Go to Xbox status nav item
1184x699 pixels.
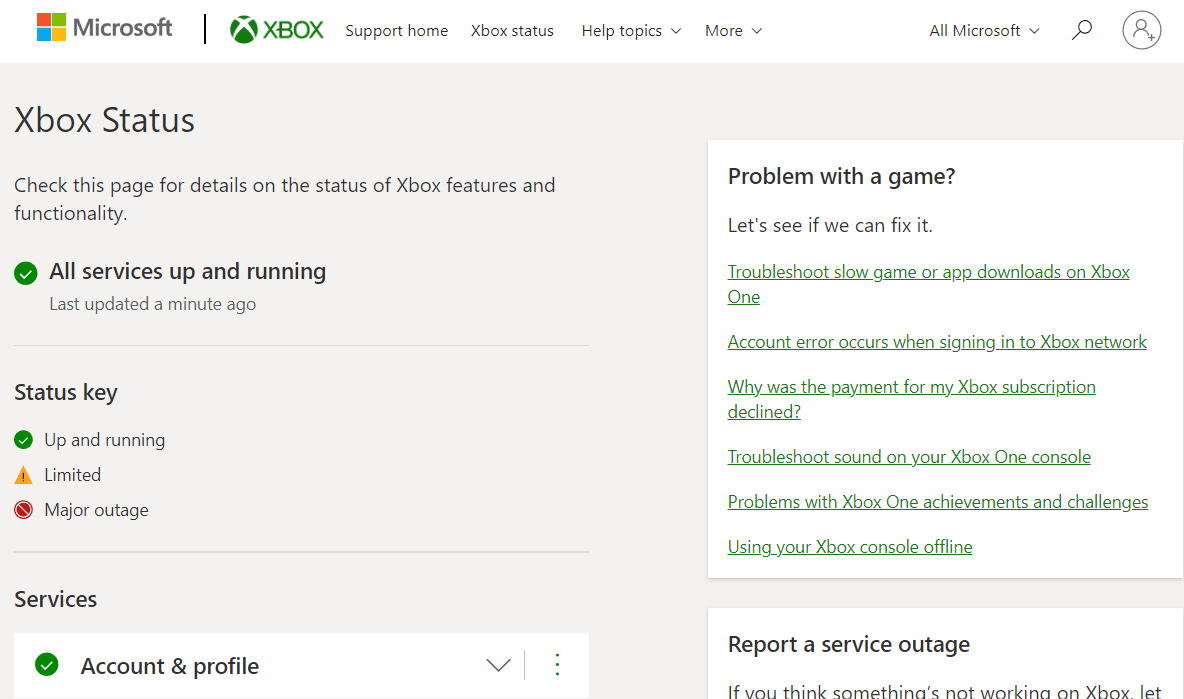coord(512,31)
